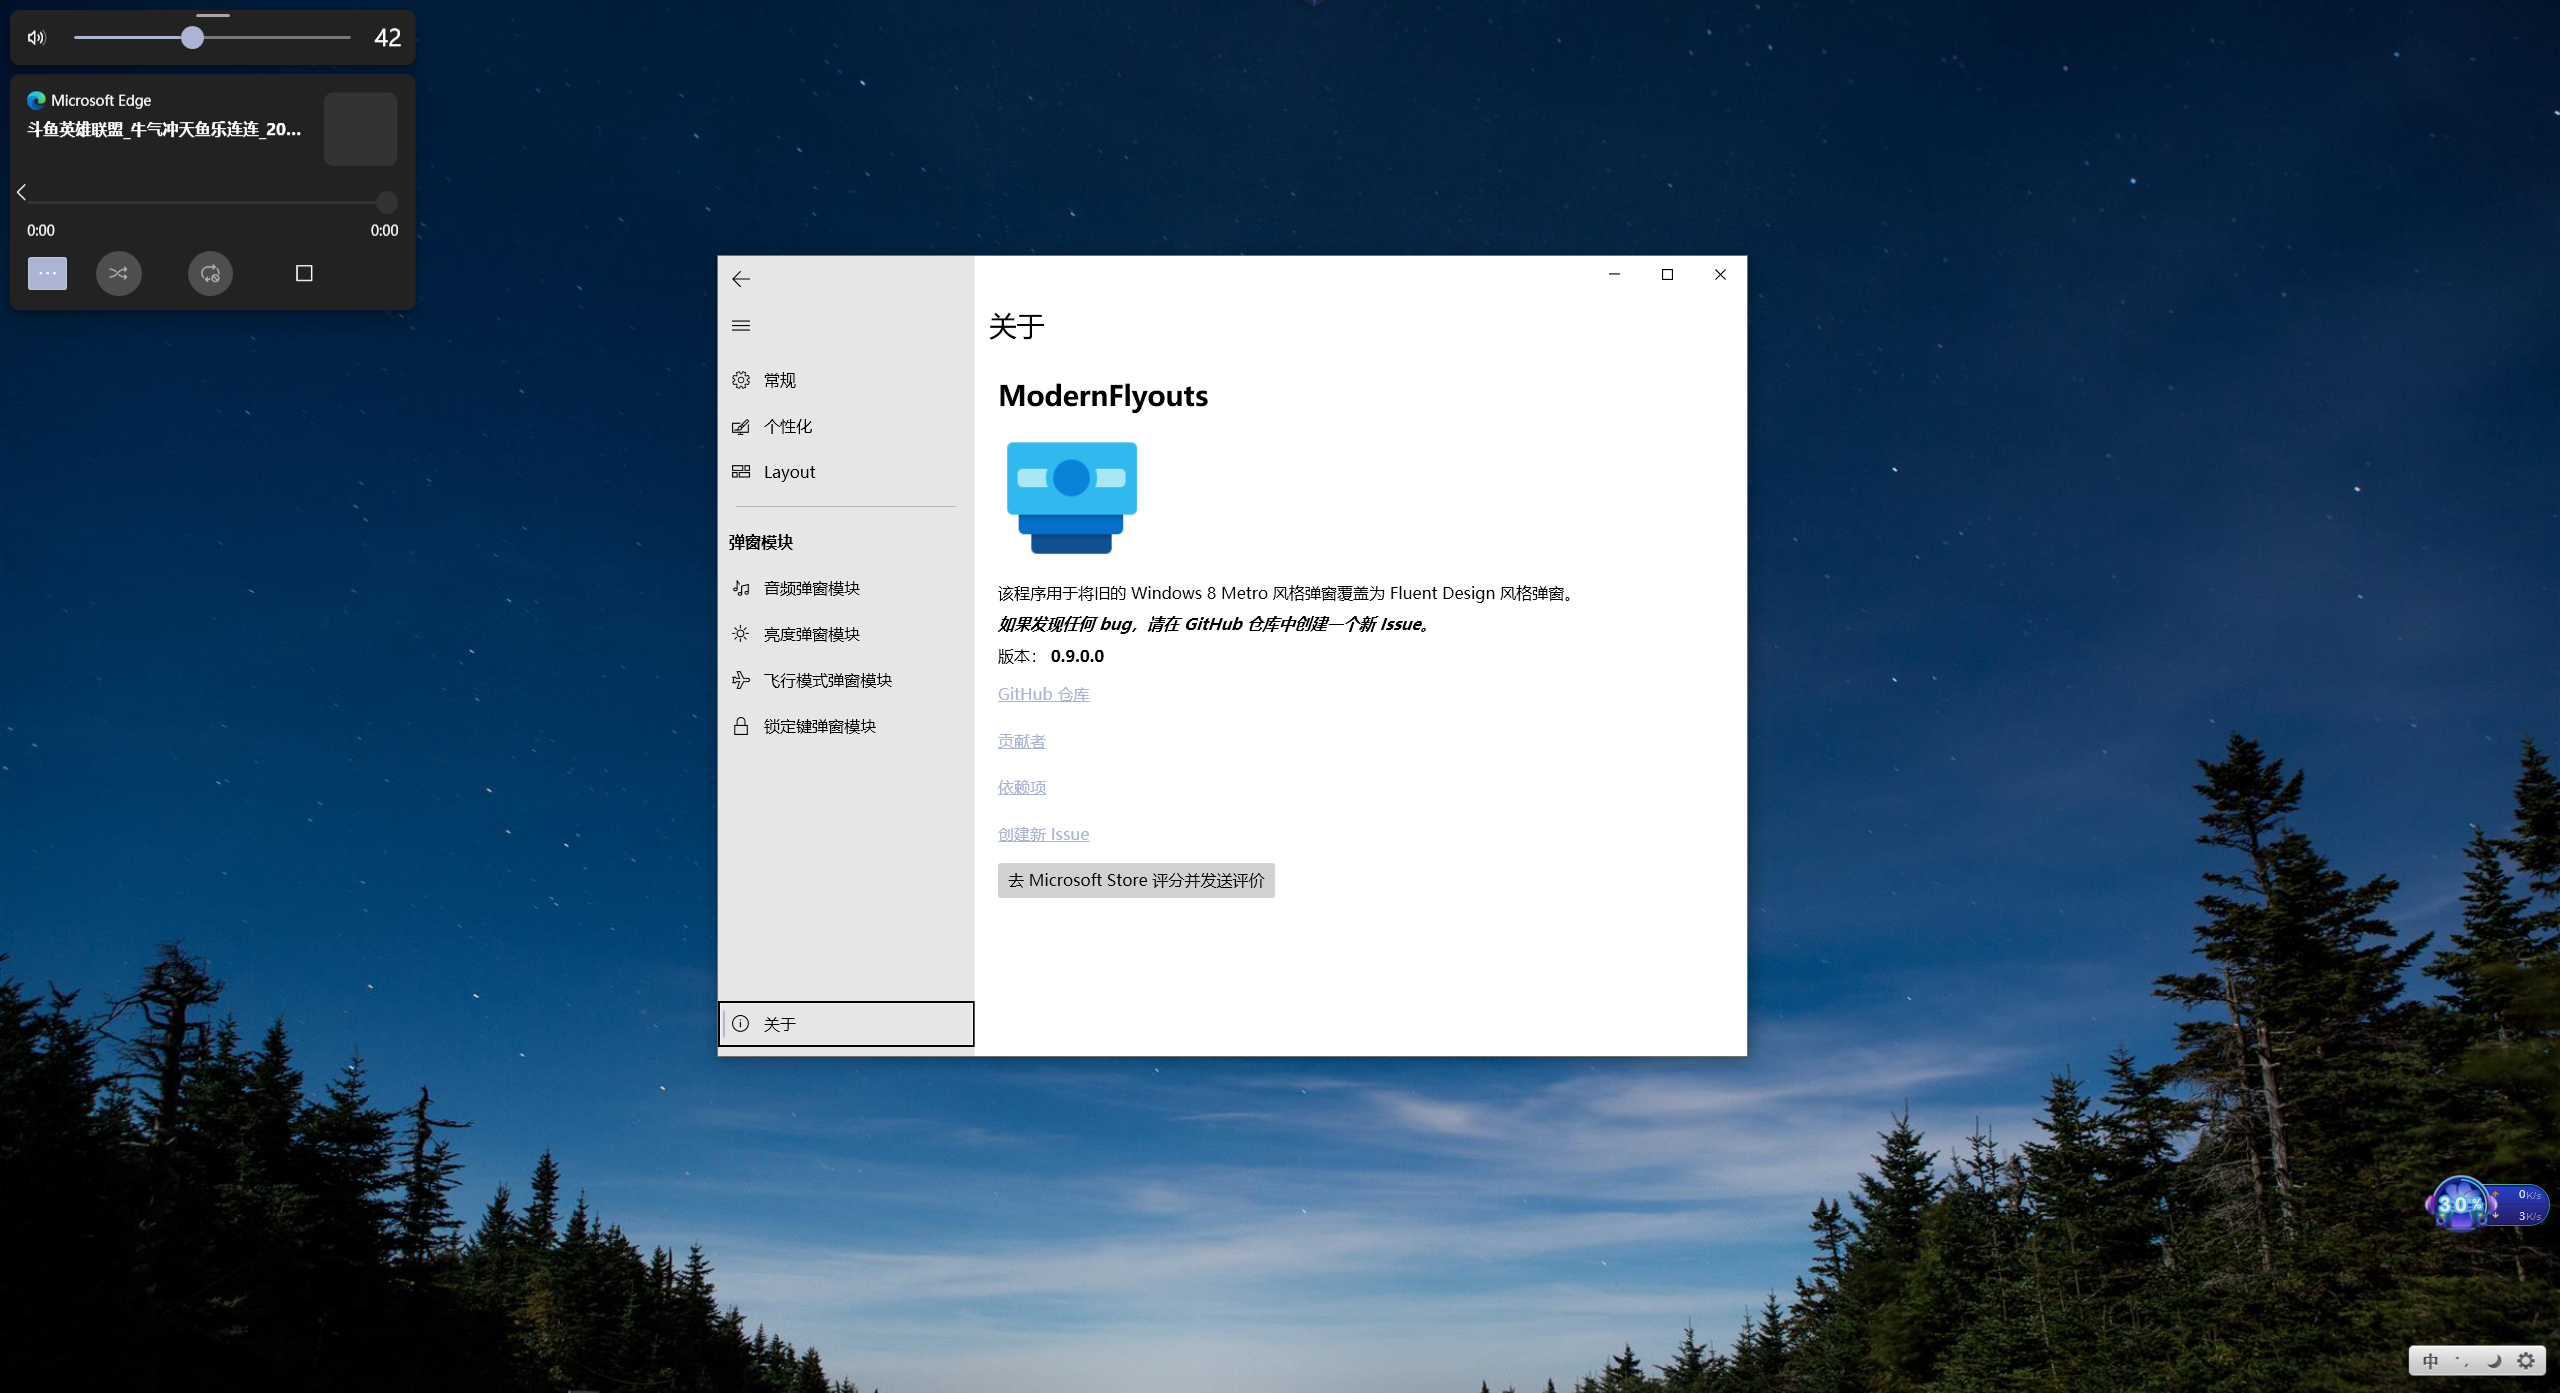This screenshot has height=1393, width=2560.
Task: Toggle shuffle in the media flyout
Action: tap(118, 273)
